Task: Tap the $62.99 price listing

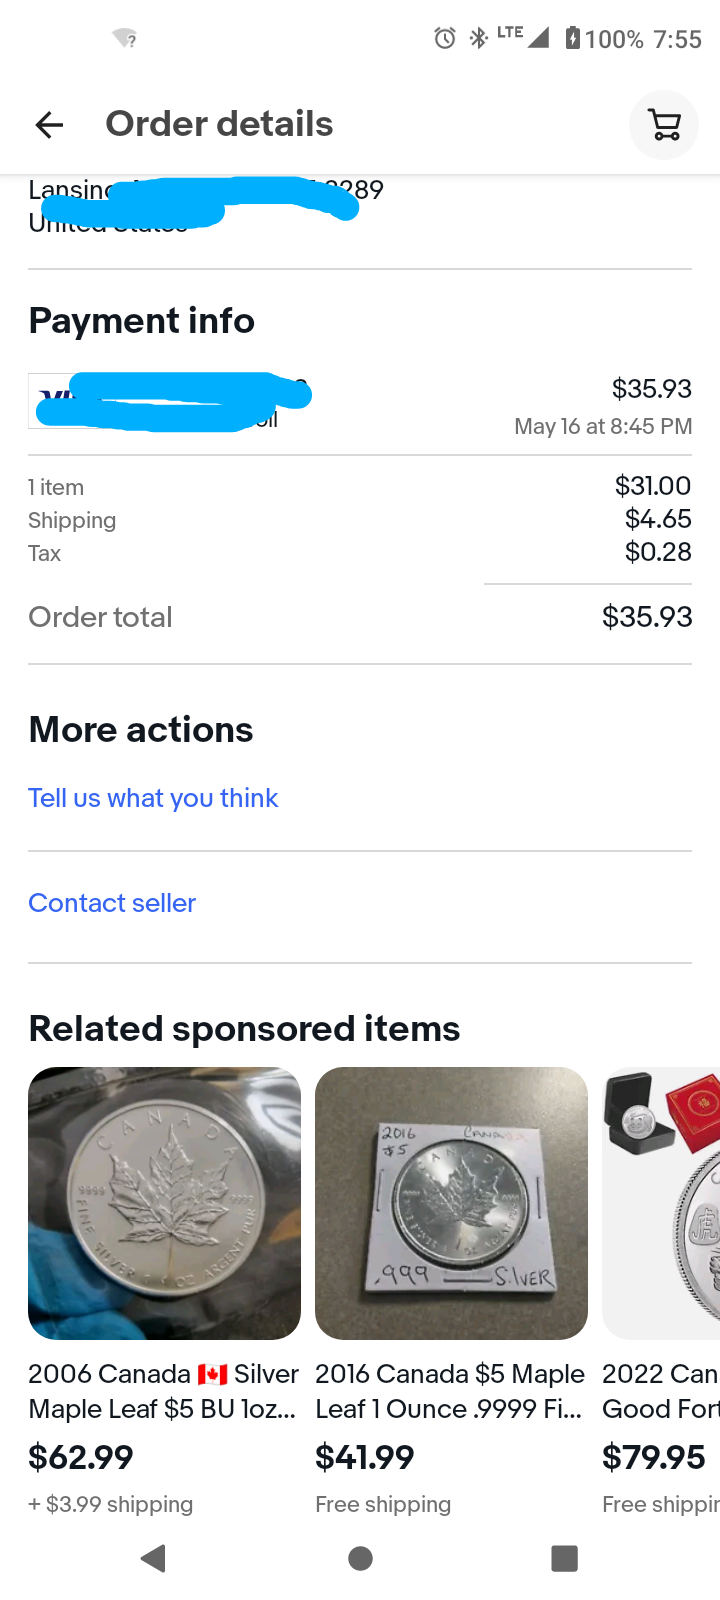Action: 81,1457
